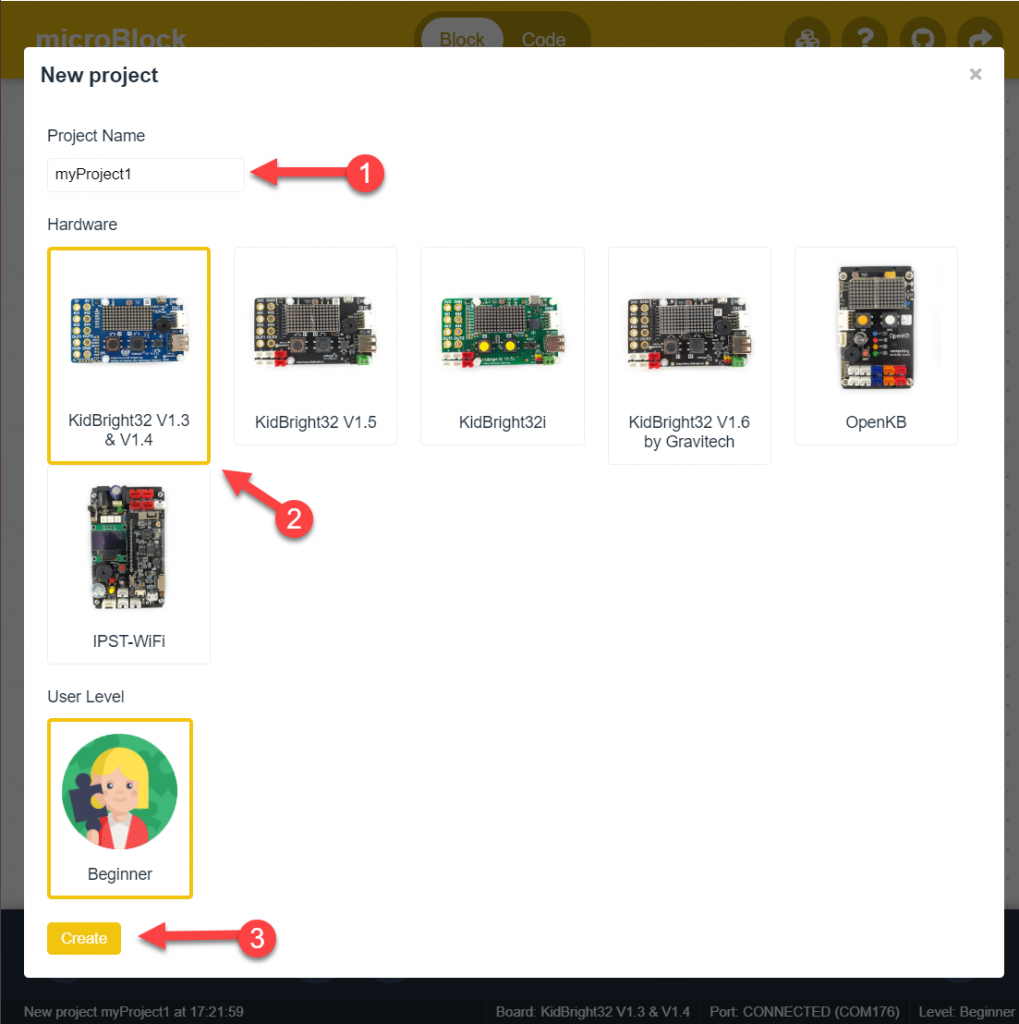Viewport: 1019px width, 1024px height.
Task: Click the Create button
Action: 84,938
